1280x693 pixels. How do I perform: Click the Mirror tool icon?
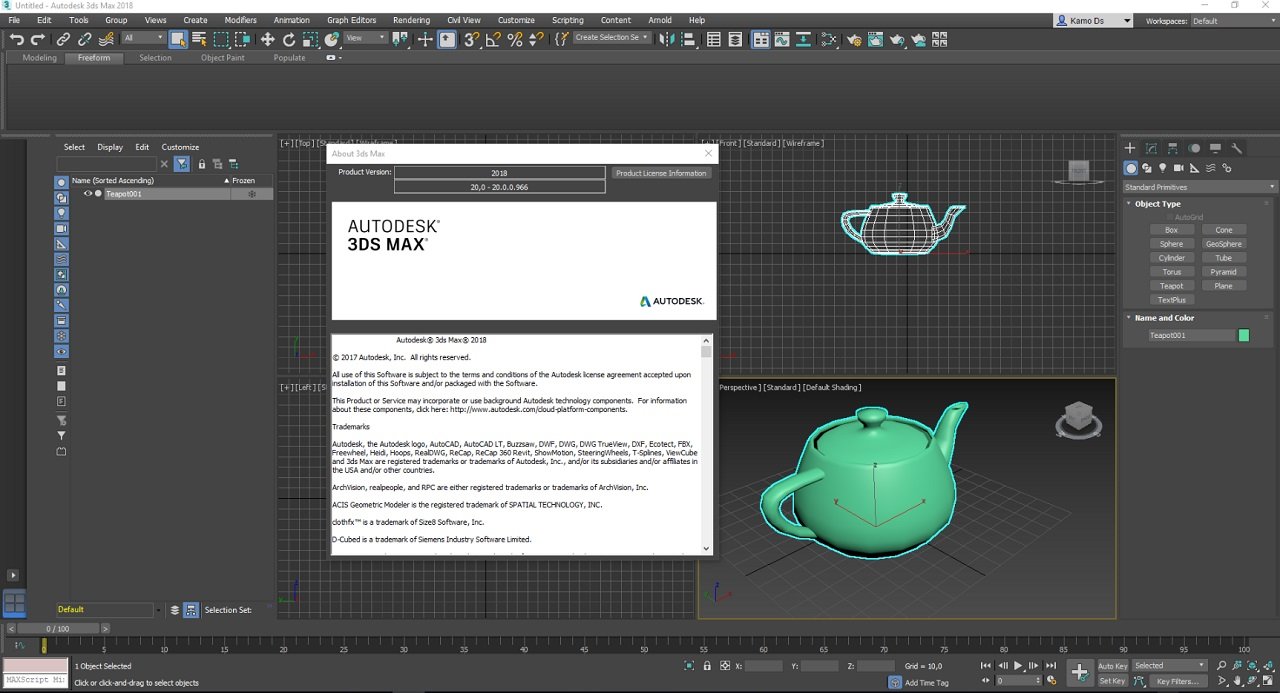[x=669, y=40]
